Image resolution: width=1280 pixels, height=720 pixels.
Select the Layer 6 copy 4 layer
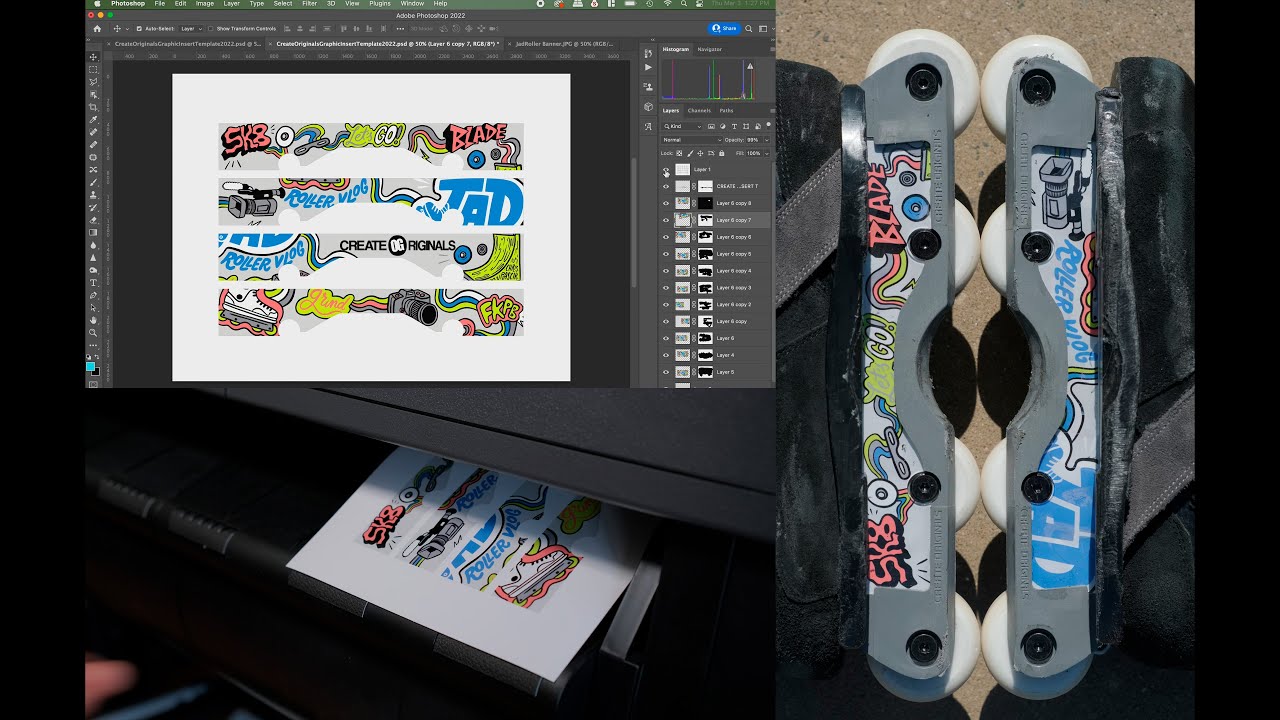(716, 271)
